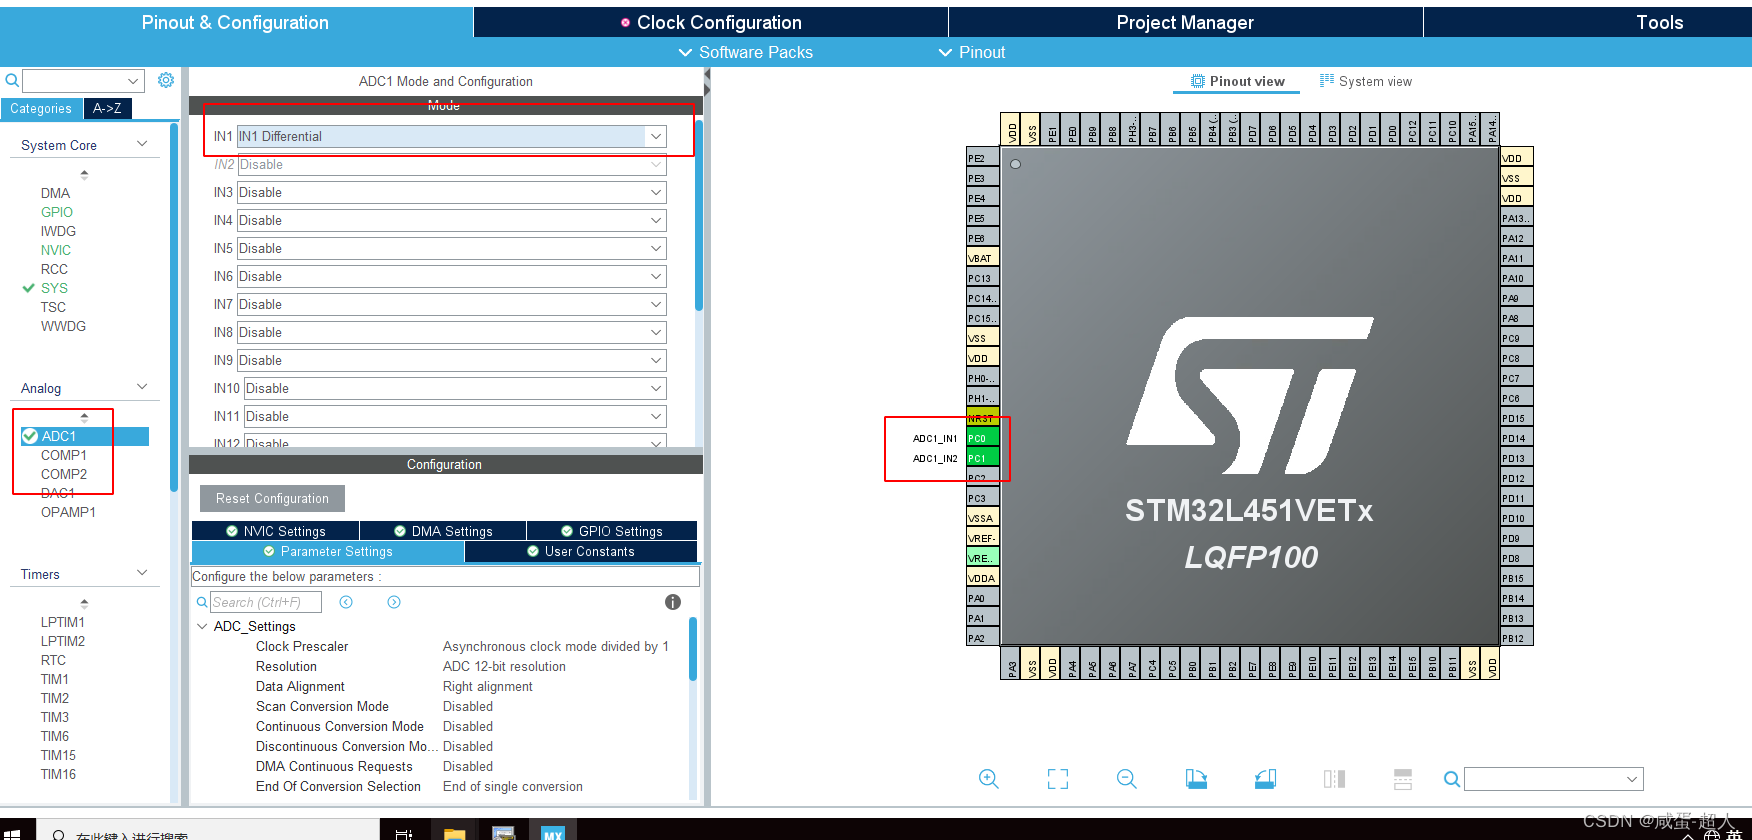Select Parameter Settings tab
The width and height of the screenshot is (1752, 840).
point(328,551)
